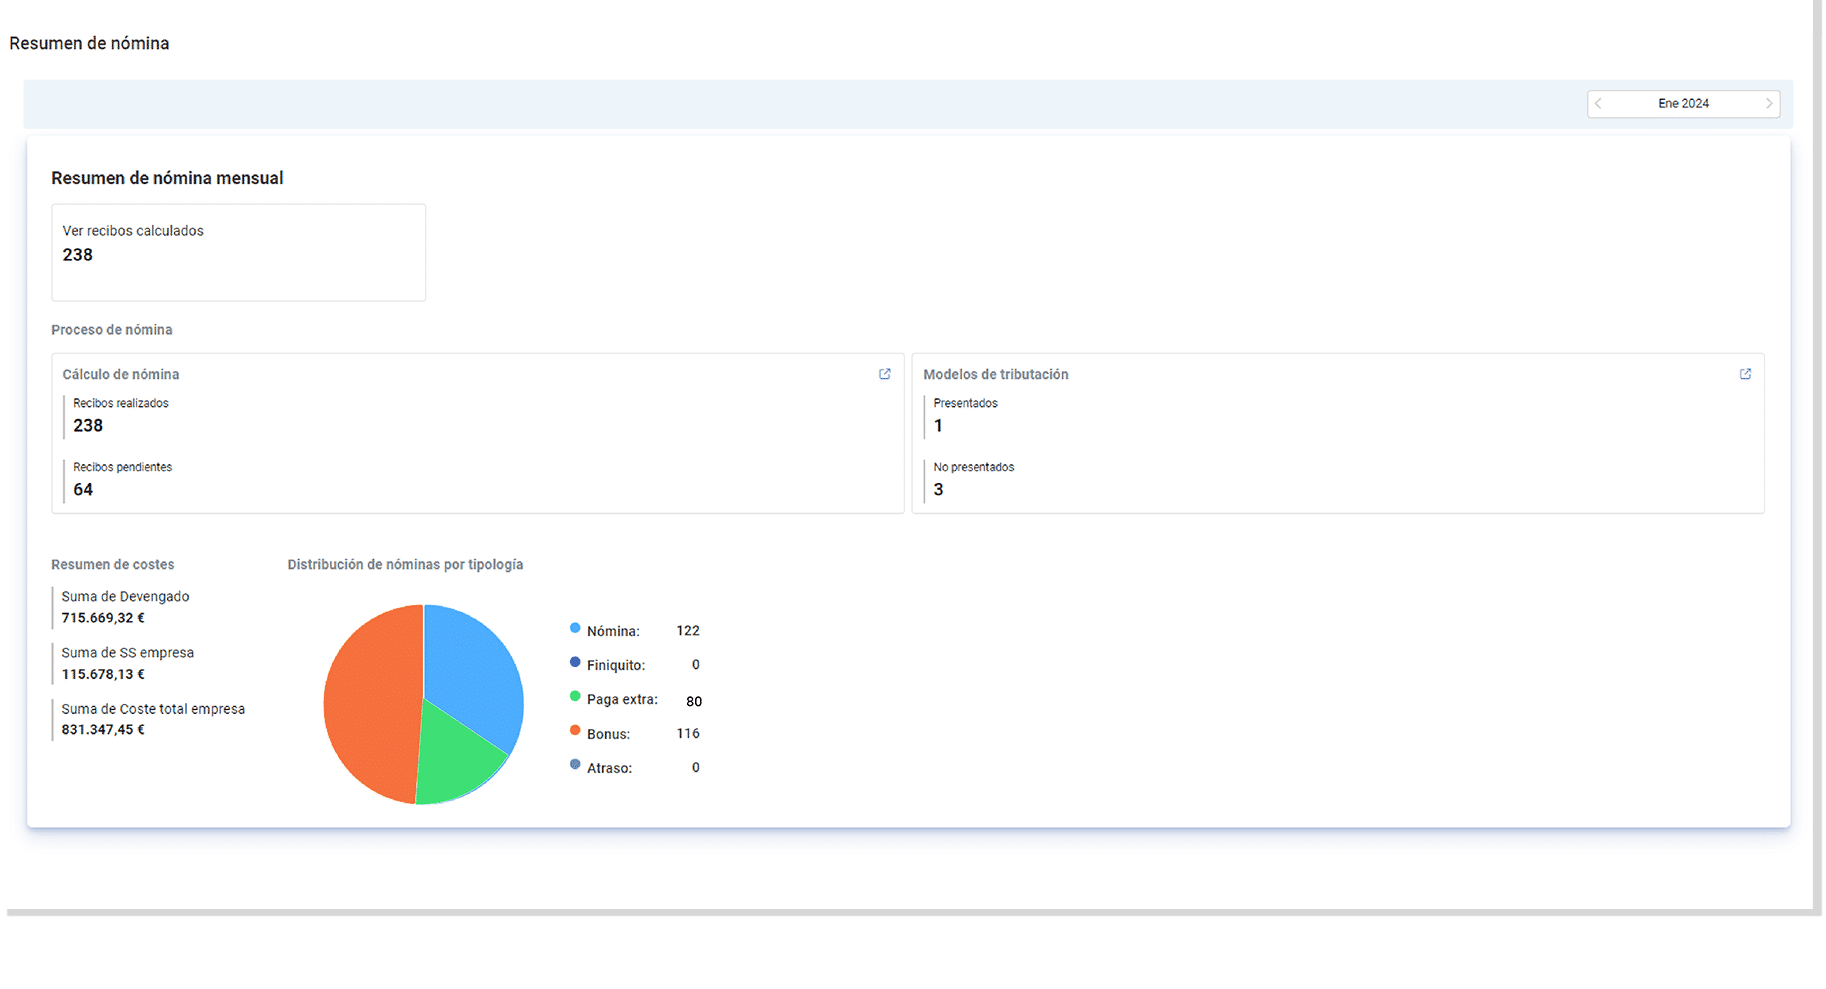The image size is (1826, 989).
Task: Click Suma de Devengado amount 715.669,32 €
Action: tap(103, 618)
